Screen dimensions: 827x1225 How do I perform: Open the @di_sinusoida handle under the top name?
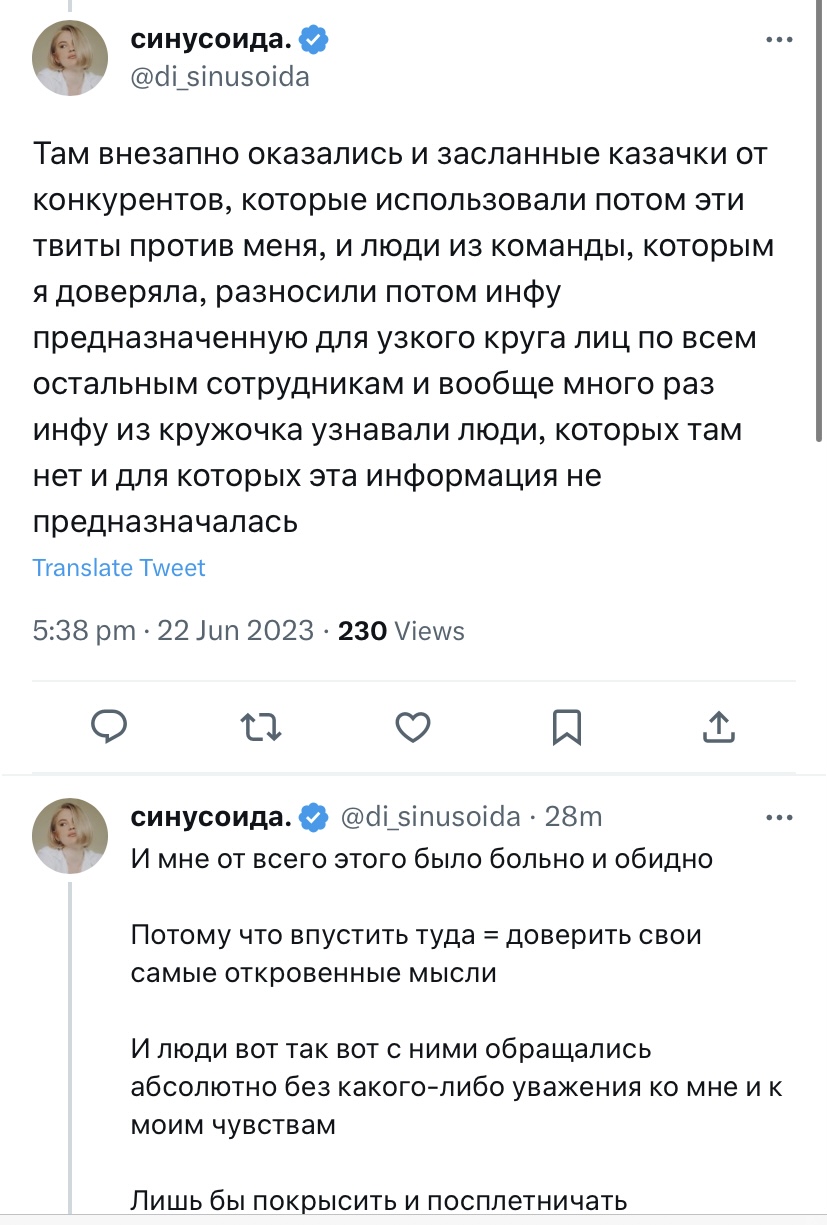click(x=220, y=77)
